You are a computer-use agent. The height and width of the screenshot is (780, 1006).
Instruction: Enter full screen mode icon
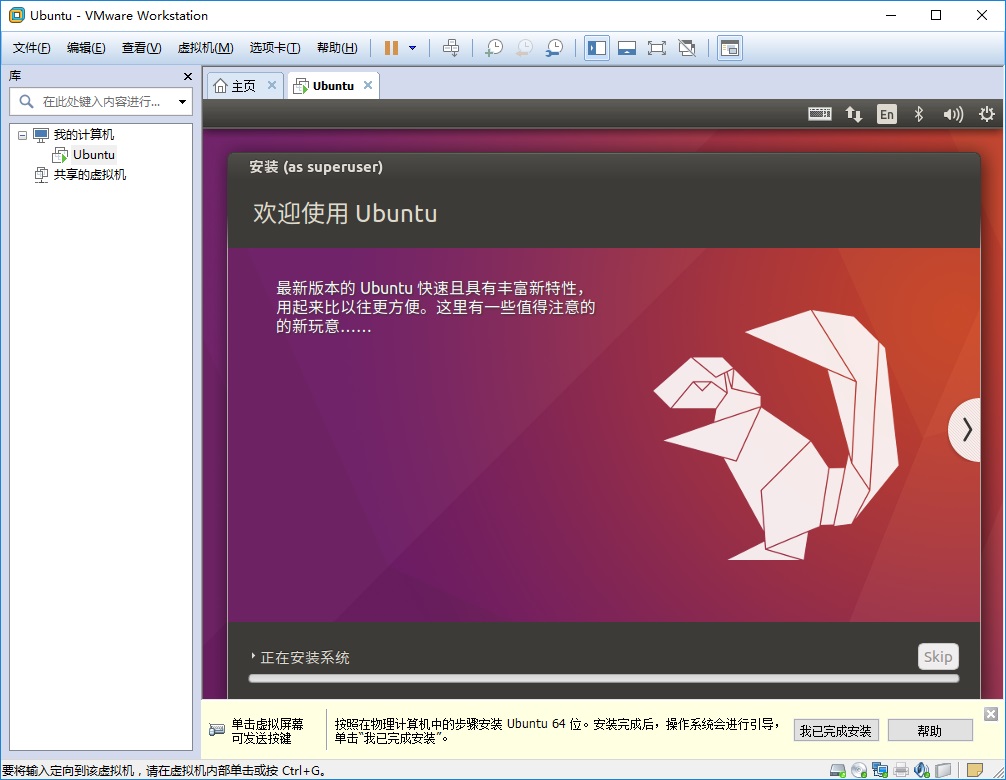coord(656,48)
